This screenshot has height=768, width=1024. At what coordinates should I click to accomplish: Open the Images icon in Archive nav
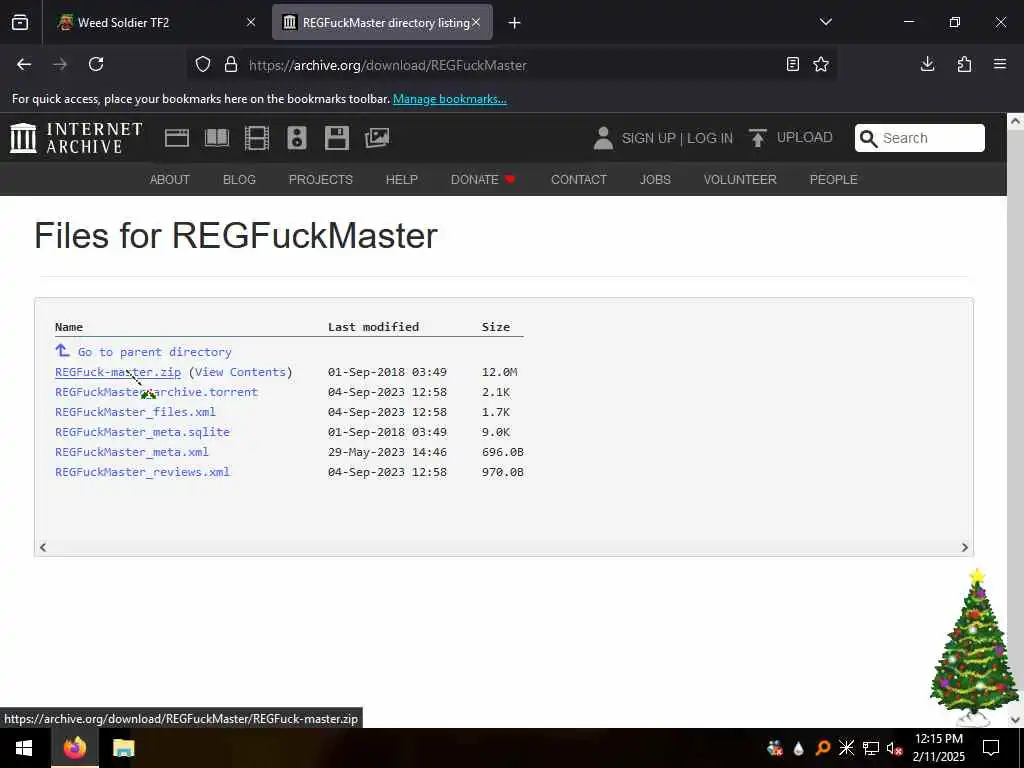point(377,138)
